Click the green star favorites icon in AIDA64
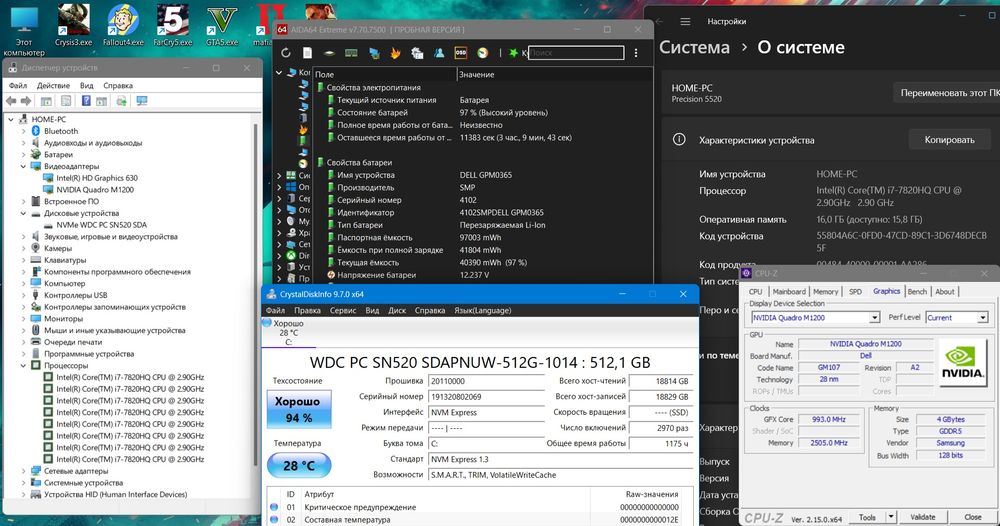The image size is (1000, 526). pos(513,53)
